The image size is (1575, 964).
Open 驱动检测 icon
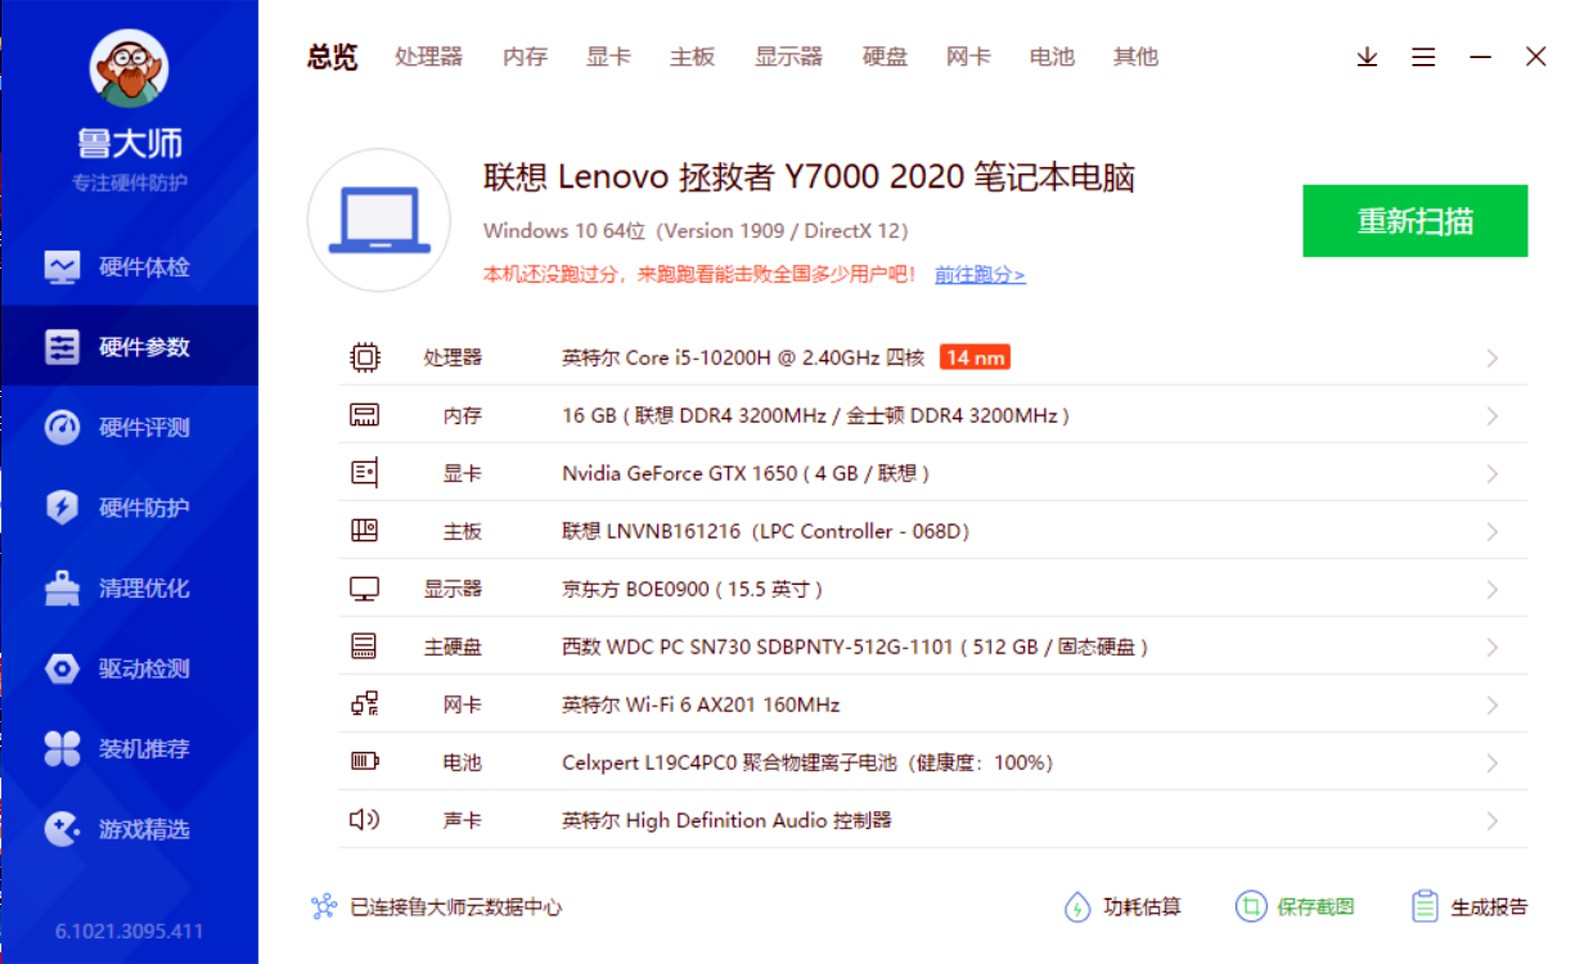click(x=62, y=668)
